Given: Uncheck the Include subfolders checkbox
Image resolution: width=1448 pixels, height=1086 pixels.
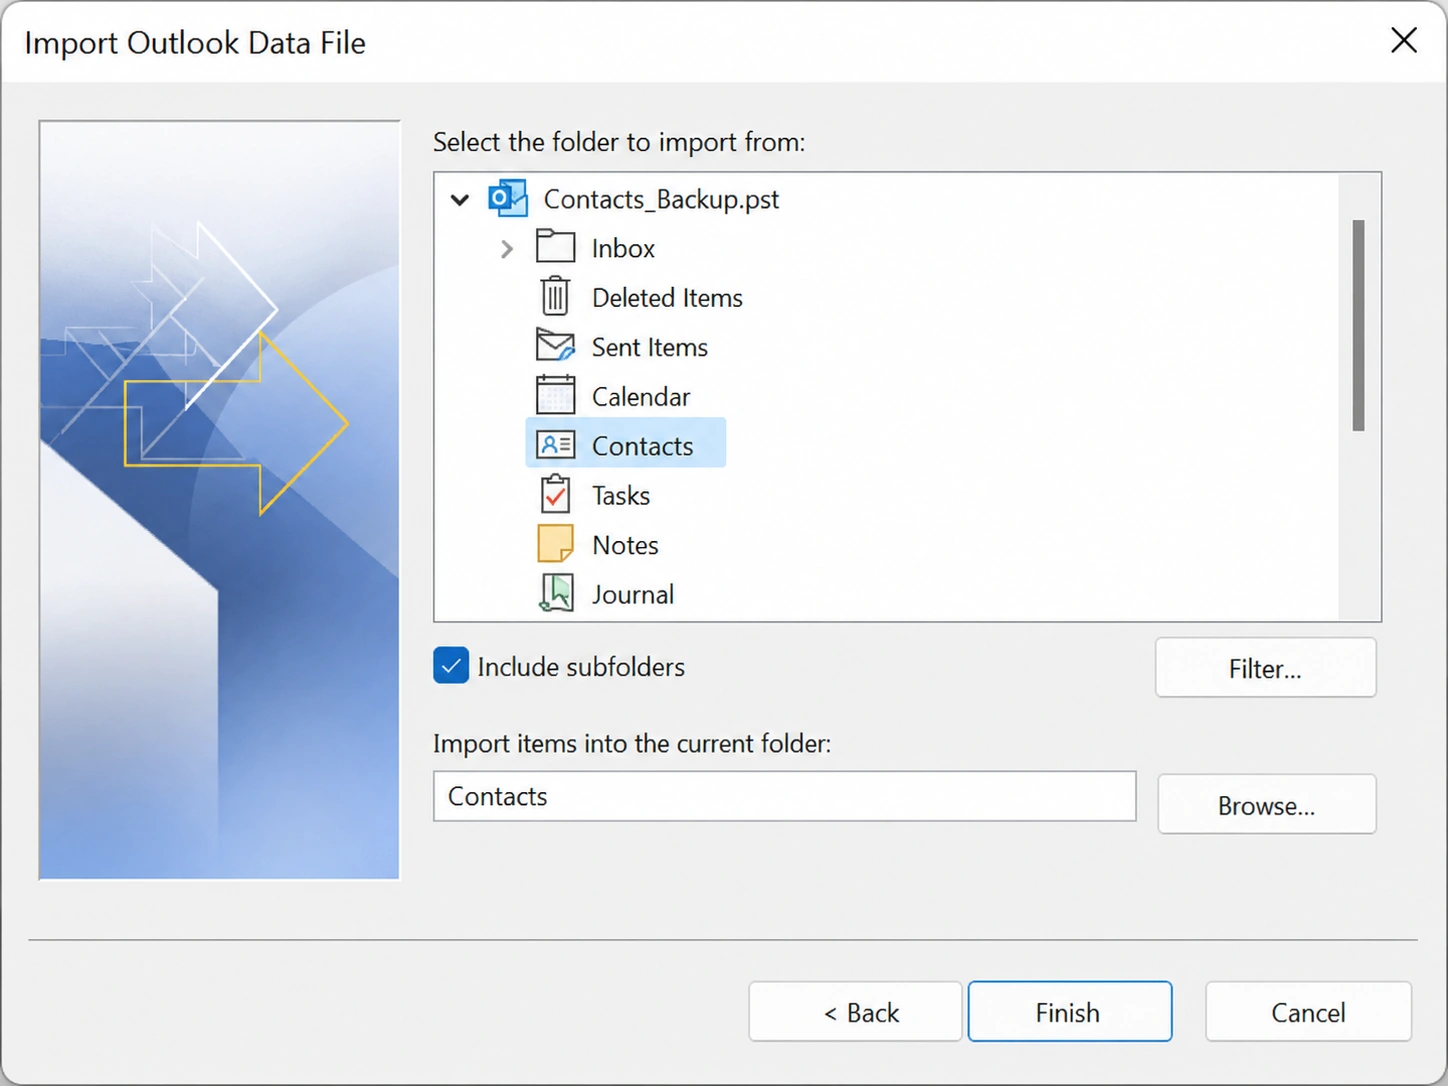Looking at the screenshot, I should coord(451,666).
